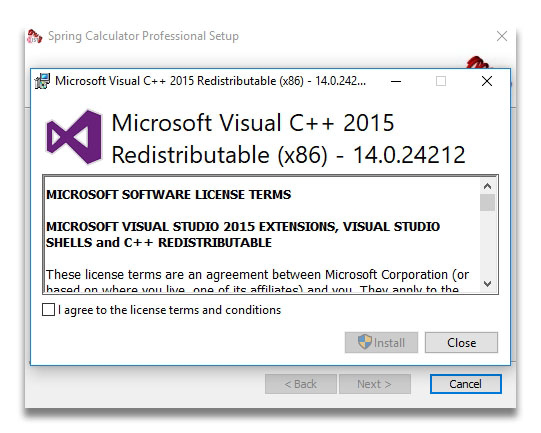Click the license terms scrollbar thumb
This screenshot has width=541, height=433.
(487, 203)
